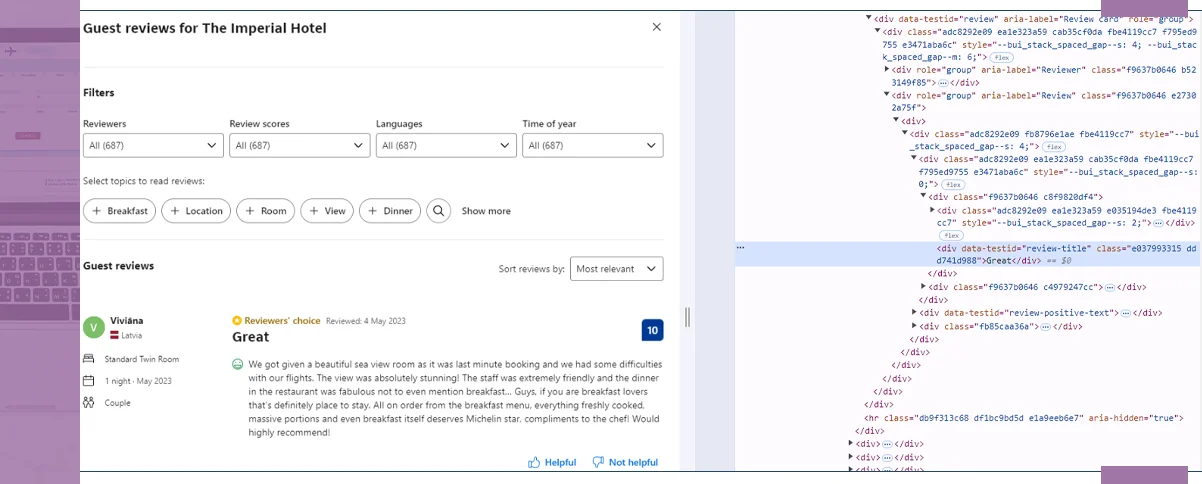This screenshot has width=1202, height=484.
Task: Click the Latvia flag icon
Action: point(115,336)
